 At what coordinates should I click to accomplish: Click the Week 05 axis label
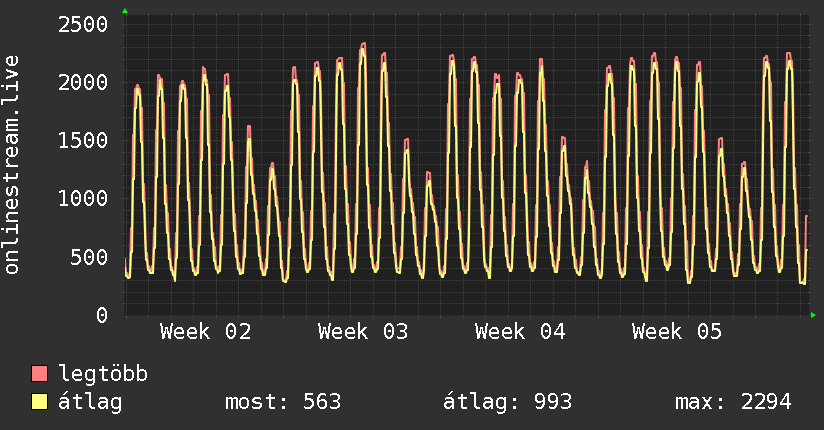click(x=676, y=332)
